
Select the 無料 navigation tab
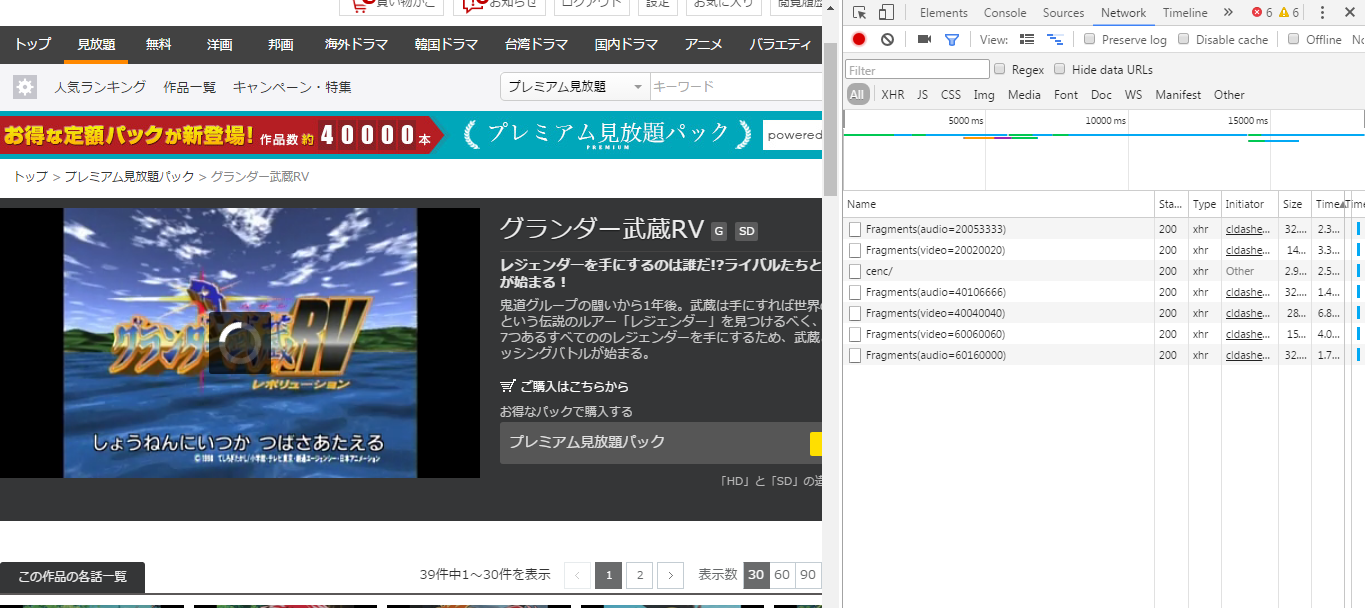pyautogui.click(x=158, y=45)
